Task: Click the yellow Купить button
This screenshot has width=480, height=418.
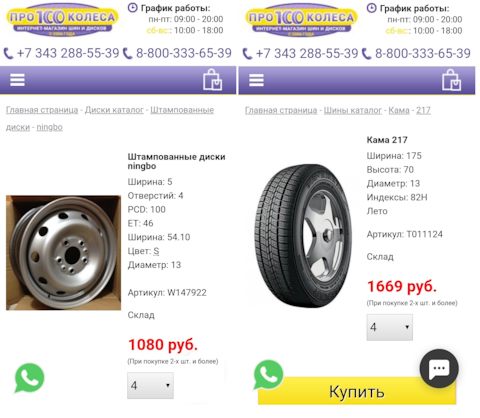Action: 357,391
